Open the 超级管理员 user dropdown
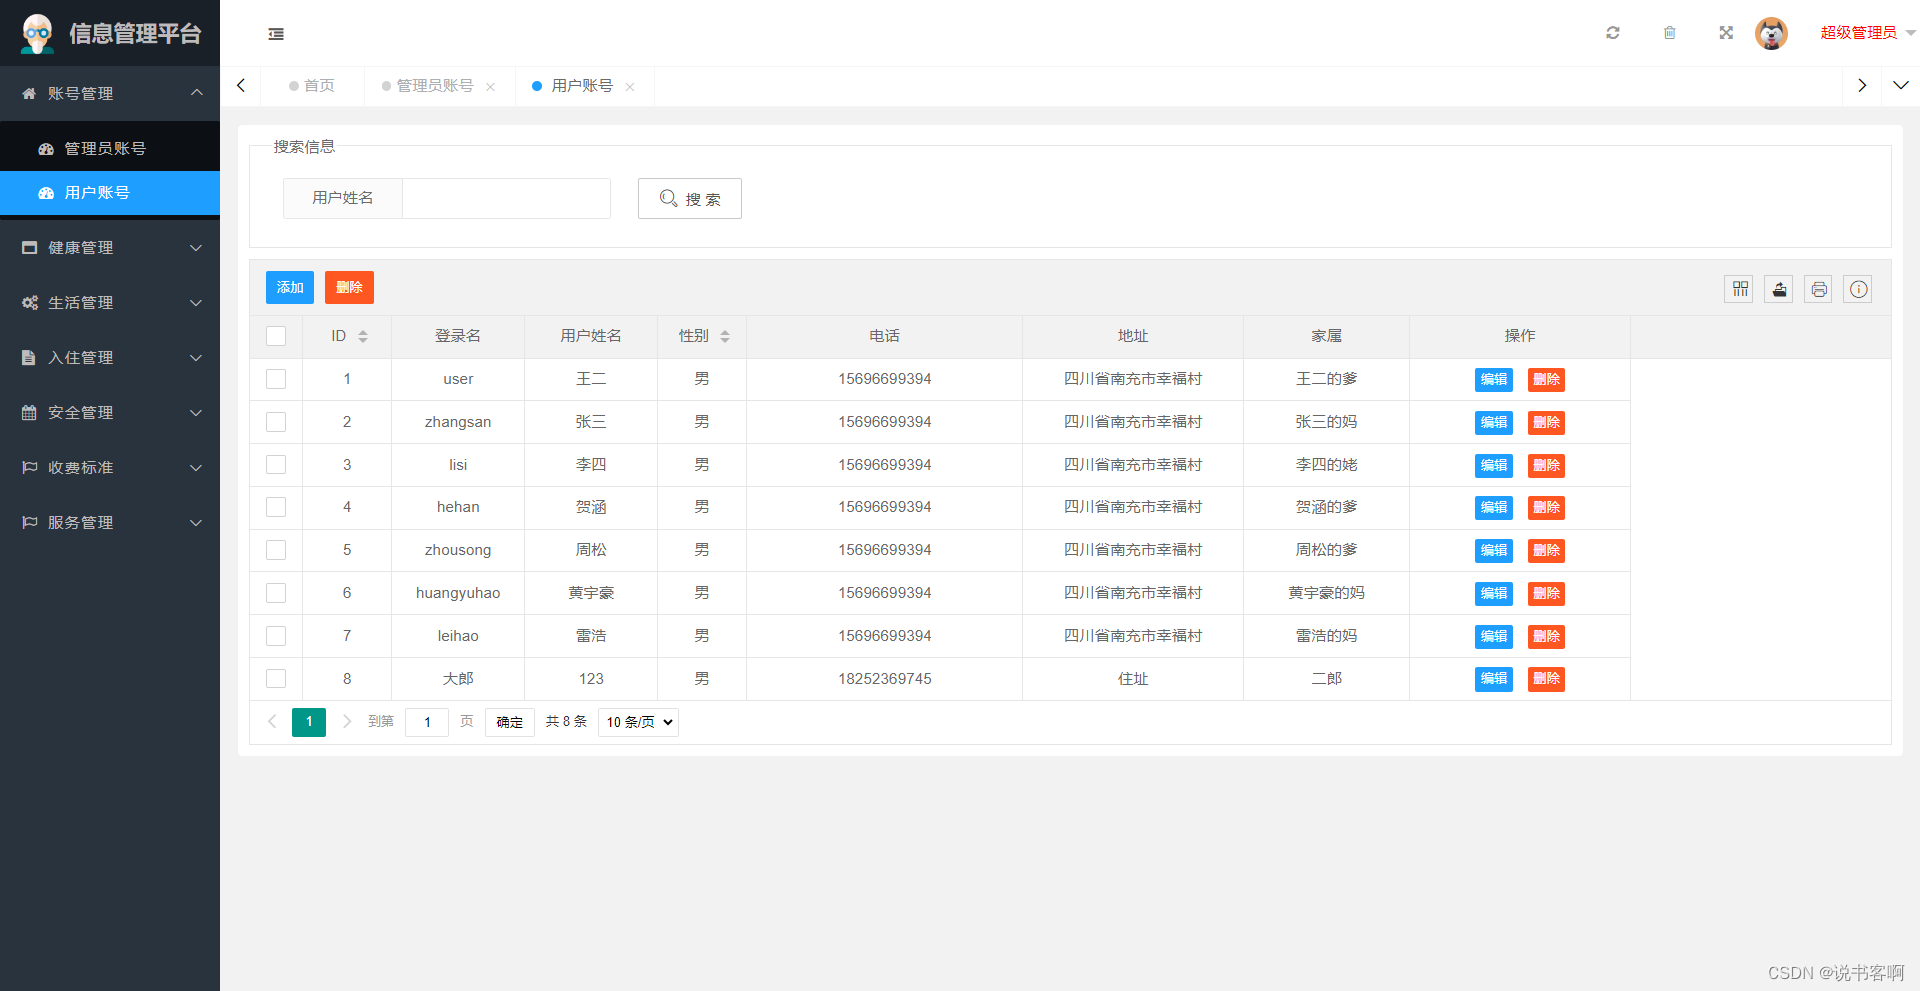This screenshot has height=991, width=1920. click(1867, 33)
